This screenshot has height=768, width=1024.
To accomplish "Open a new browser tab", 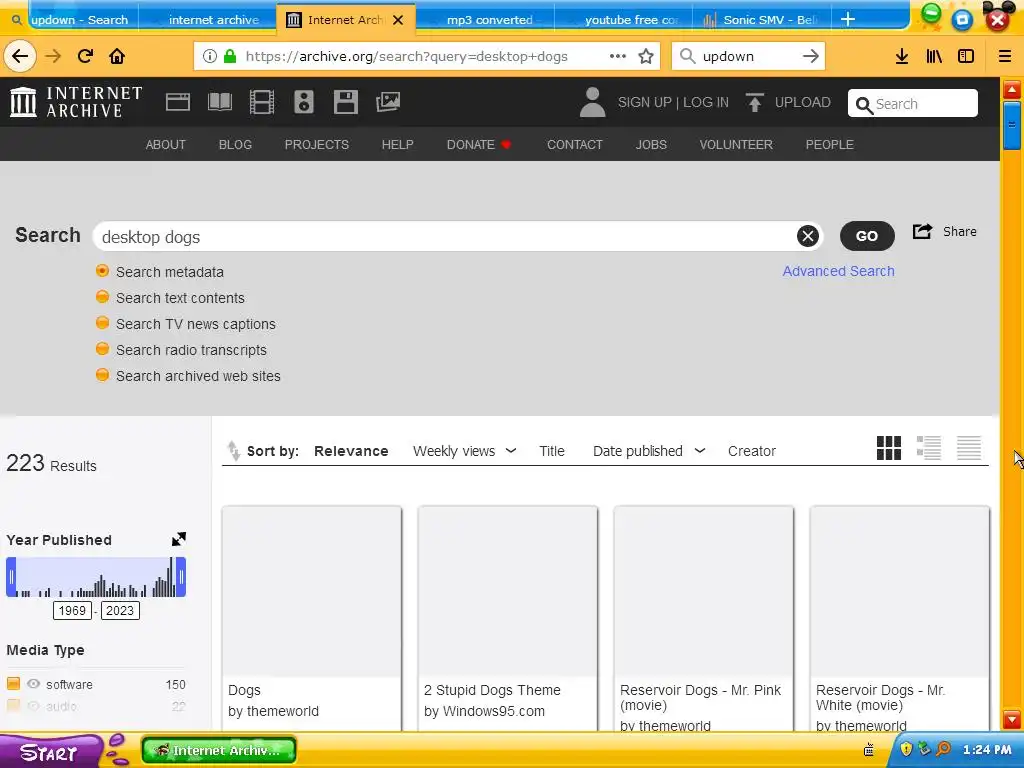I will (848, 20).
